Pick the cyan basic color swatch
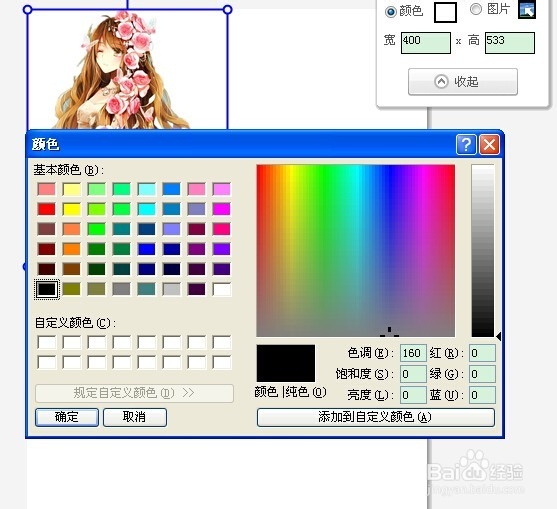The height and width of the screenshot is (509, 557). tap(146, 209)
